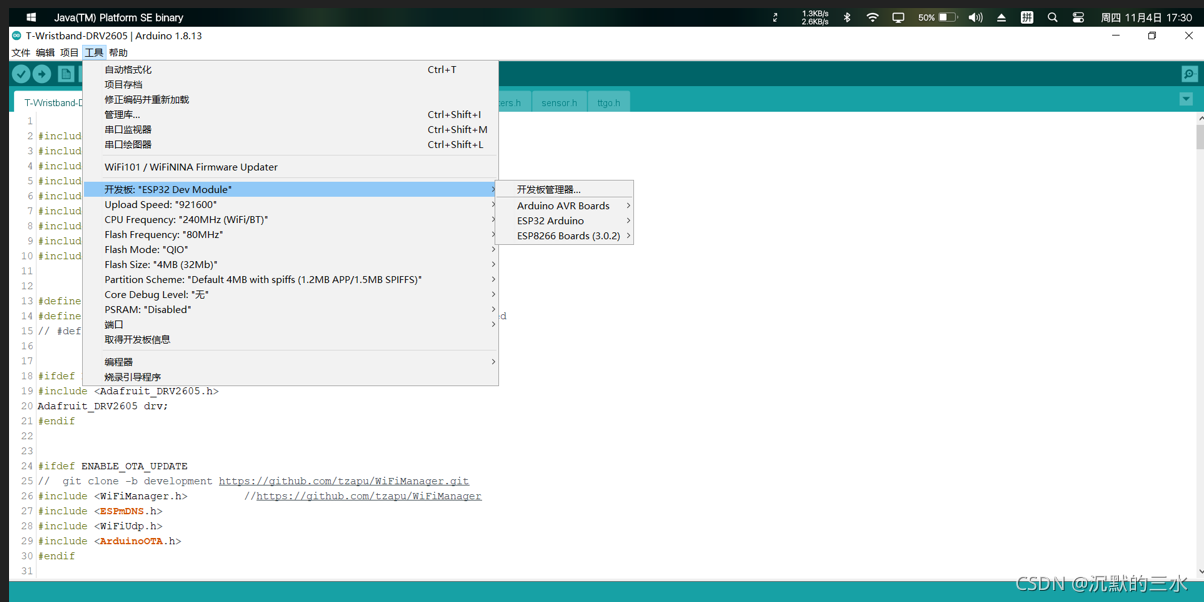Click the "#ifdef ENABLE_OTA_UPDATE" code line
The image size is (1204, 602).
pyautogui.click(x=112, y=466)
